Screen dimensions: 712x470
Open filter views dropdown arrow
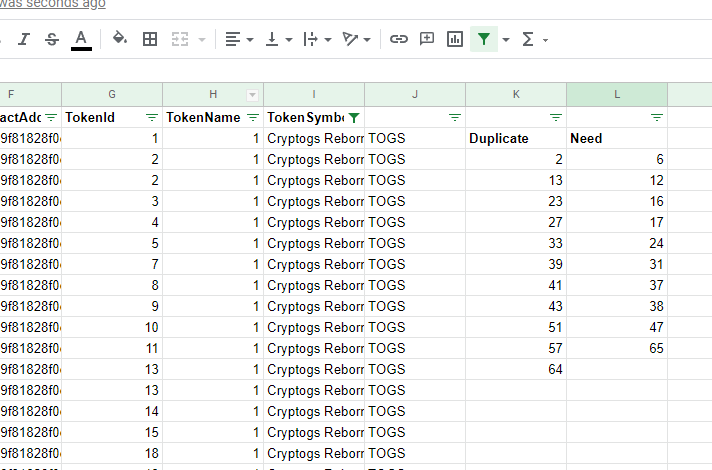[506, 40]
